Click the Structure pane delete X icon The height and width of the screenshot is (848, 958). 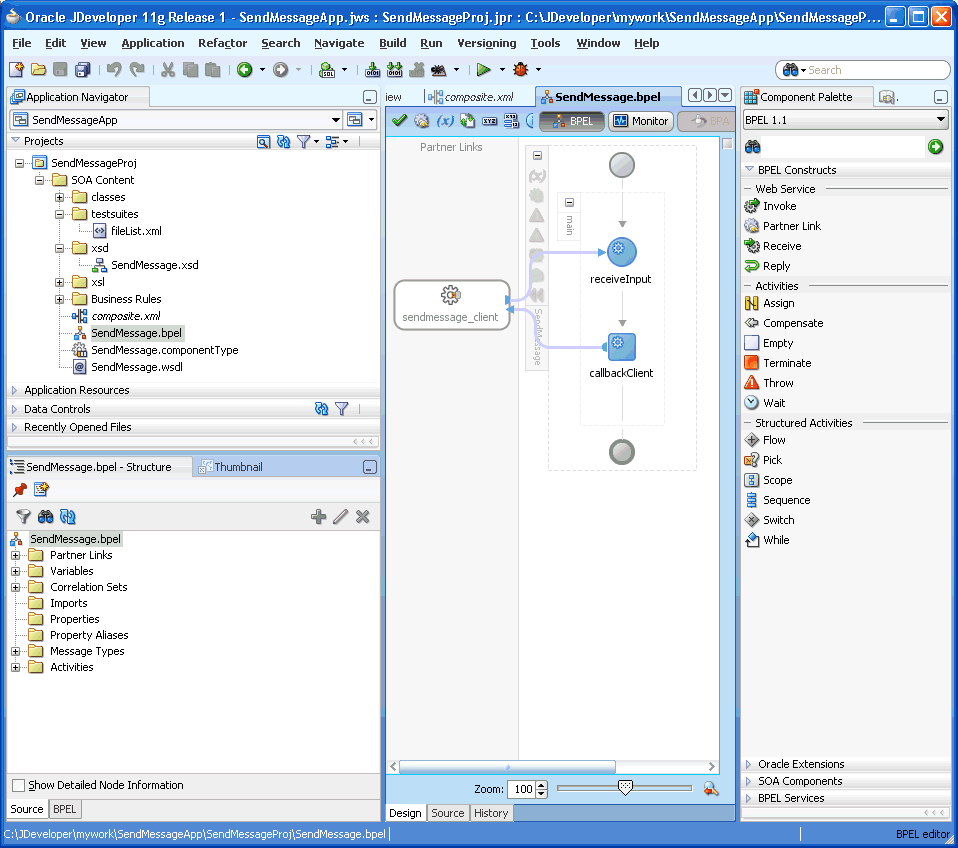point(363,517)
